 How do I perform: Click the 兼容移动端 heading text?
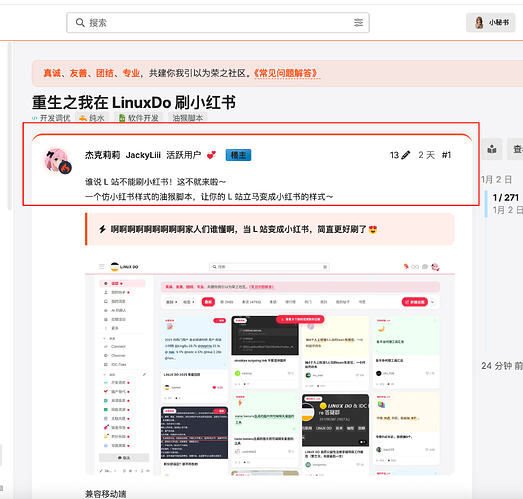(105, 494)
